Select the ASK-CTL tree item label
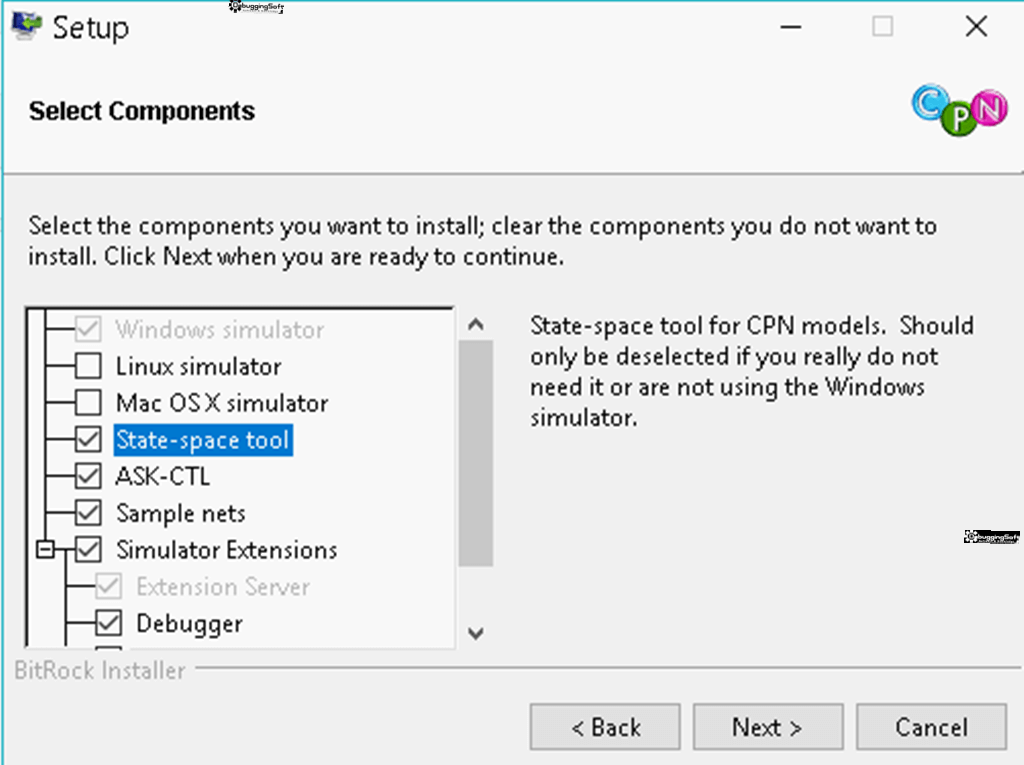 pyautogui.click(x=163, y=476)
